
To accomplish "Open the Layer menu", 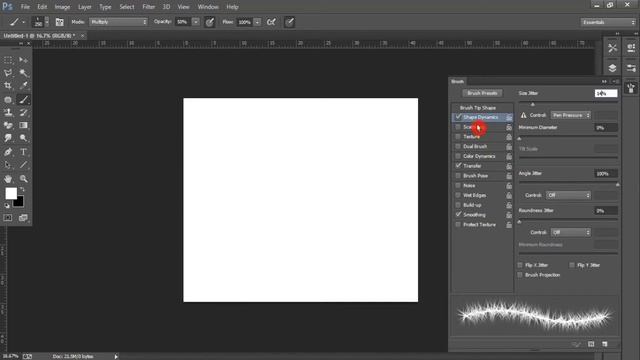I will pos(85,7).
